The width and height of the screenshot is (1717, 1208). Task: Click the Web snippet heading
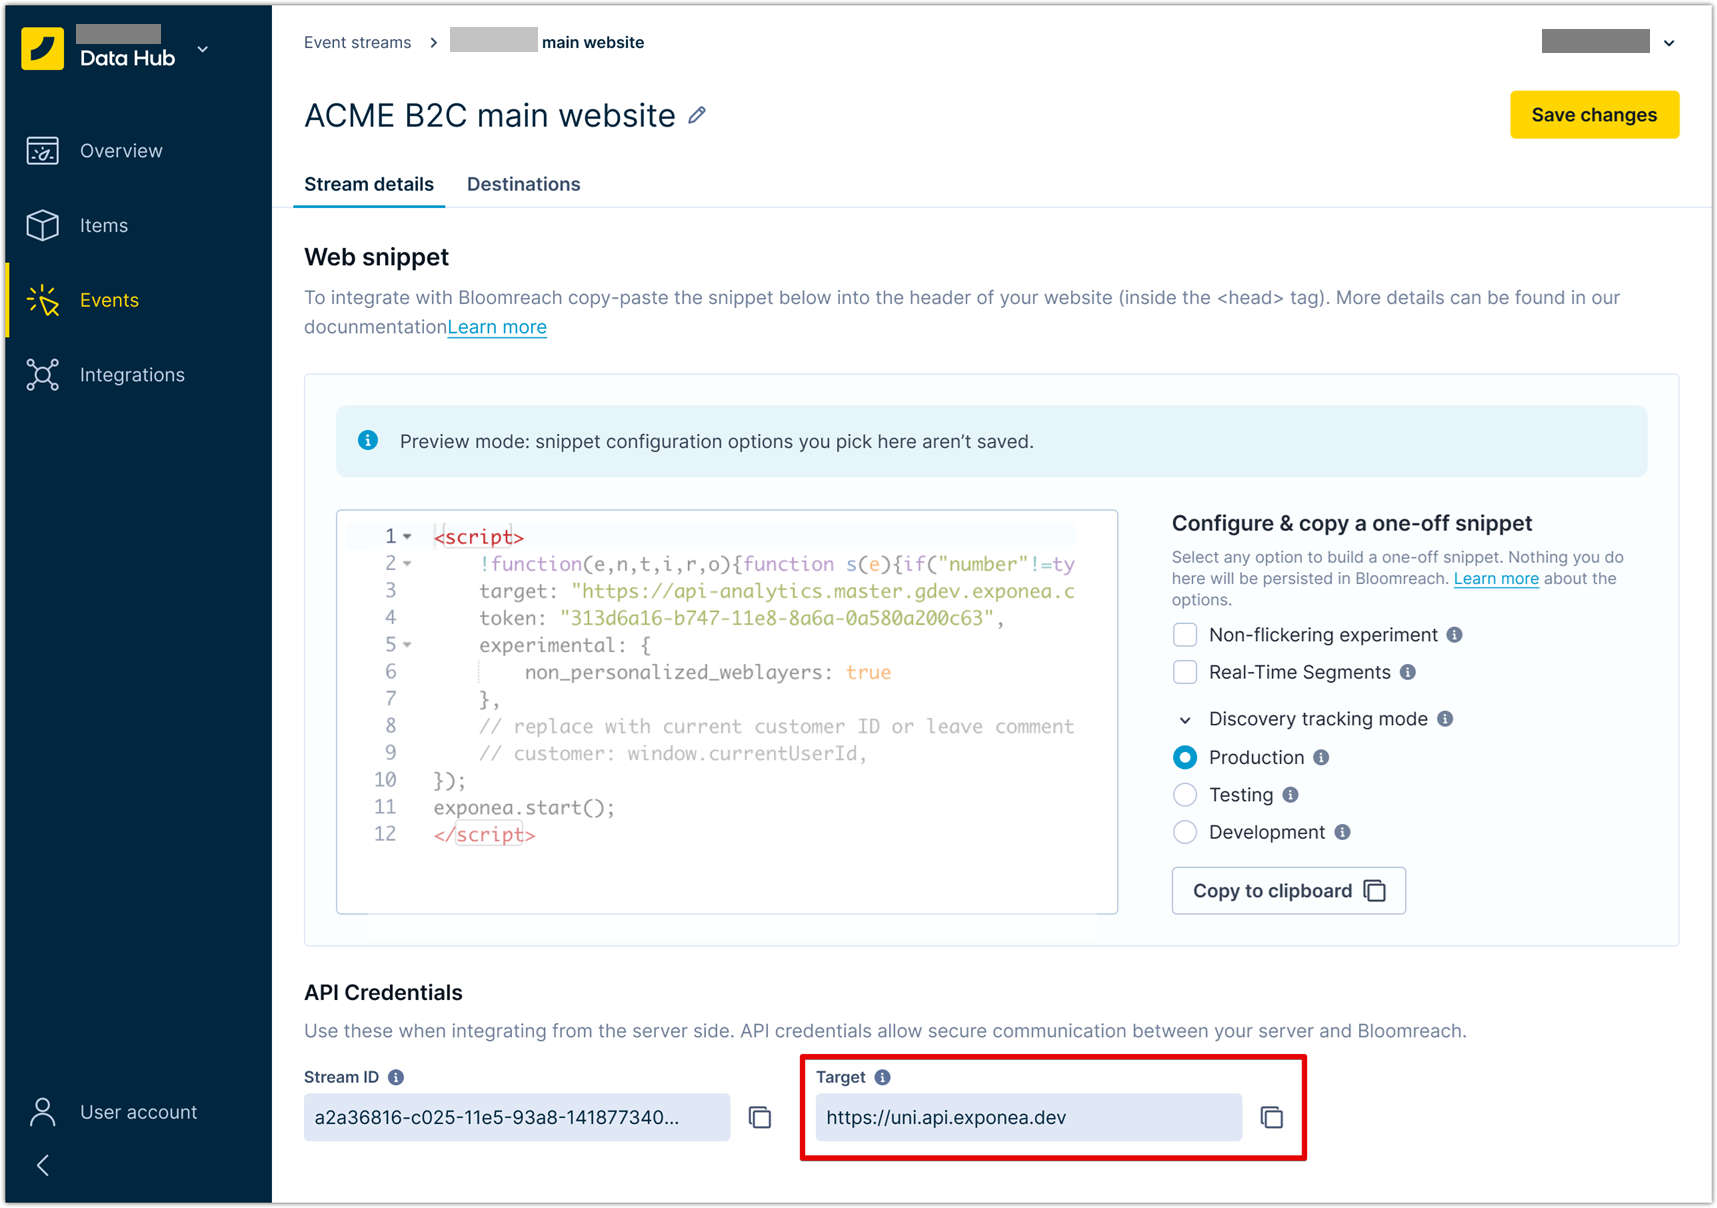[x=376, y=257]
